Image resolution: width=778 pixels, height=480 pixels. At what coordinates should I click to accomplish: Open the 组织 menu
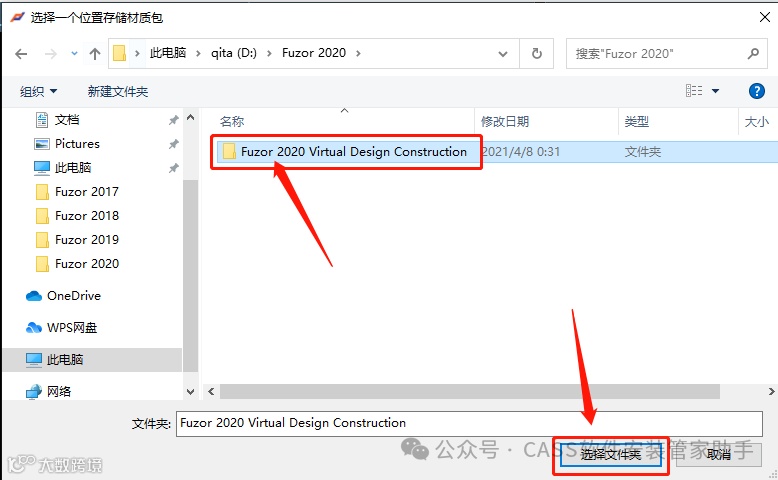(38, 91)
